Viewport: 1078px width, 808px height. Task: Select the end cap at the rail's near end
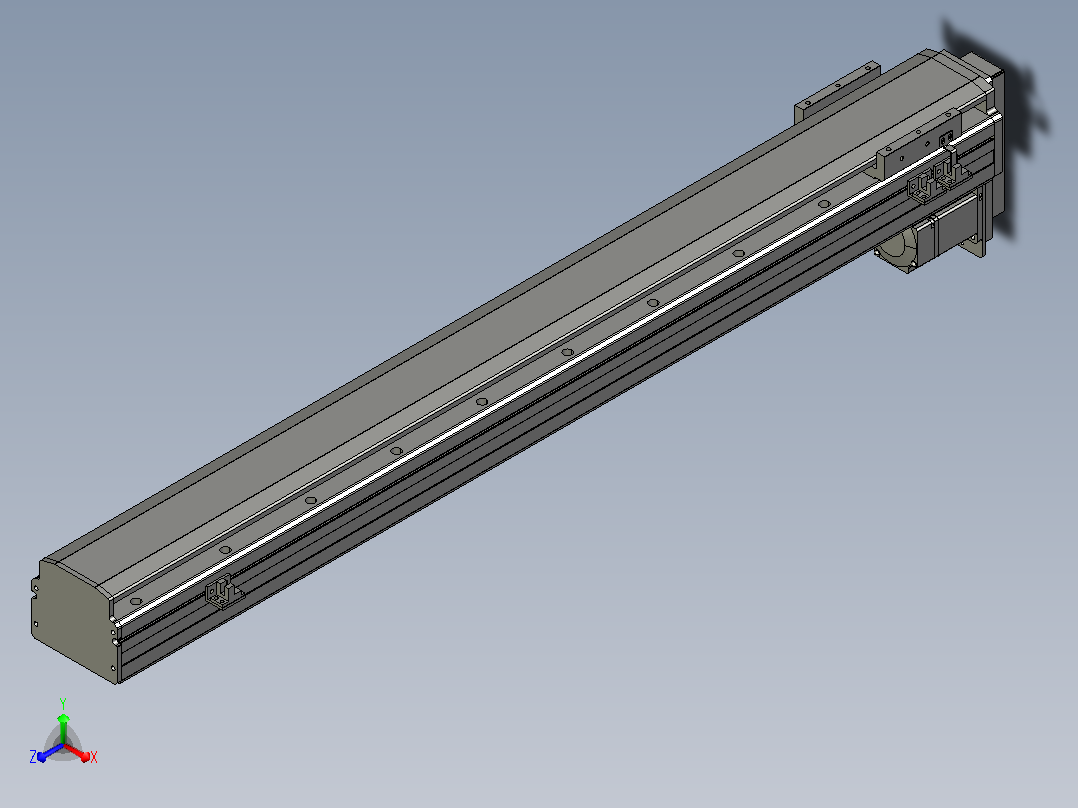(74, 620)
